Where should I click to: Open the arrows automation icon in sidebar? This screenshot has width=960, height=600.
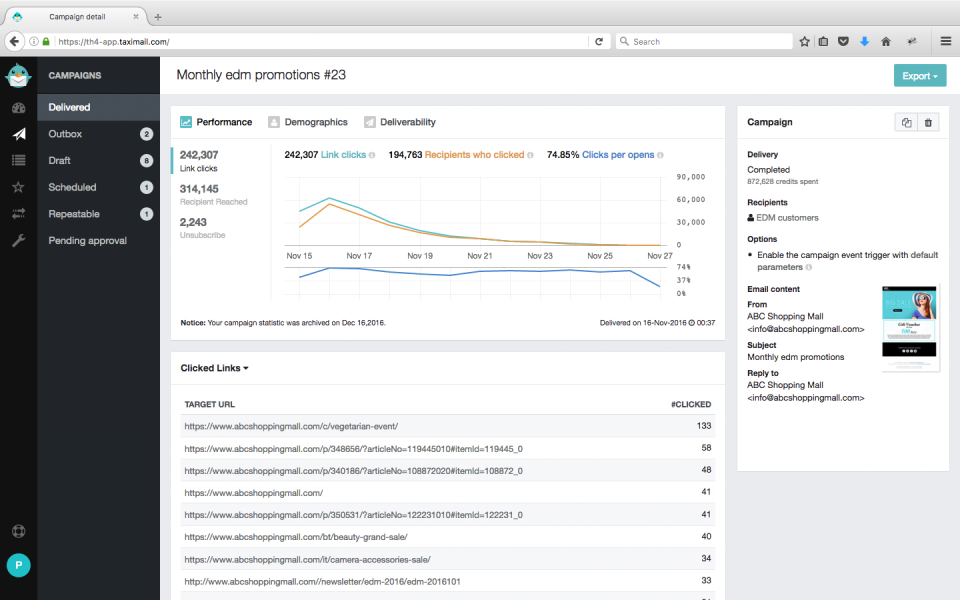(x=18, y=214)
